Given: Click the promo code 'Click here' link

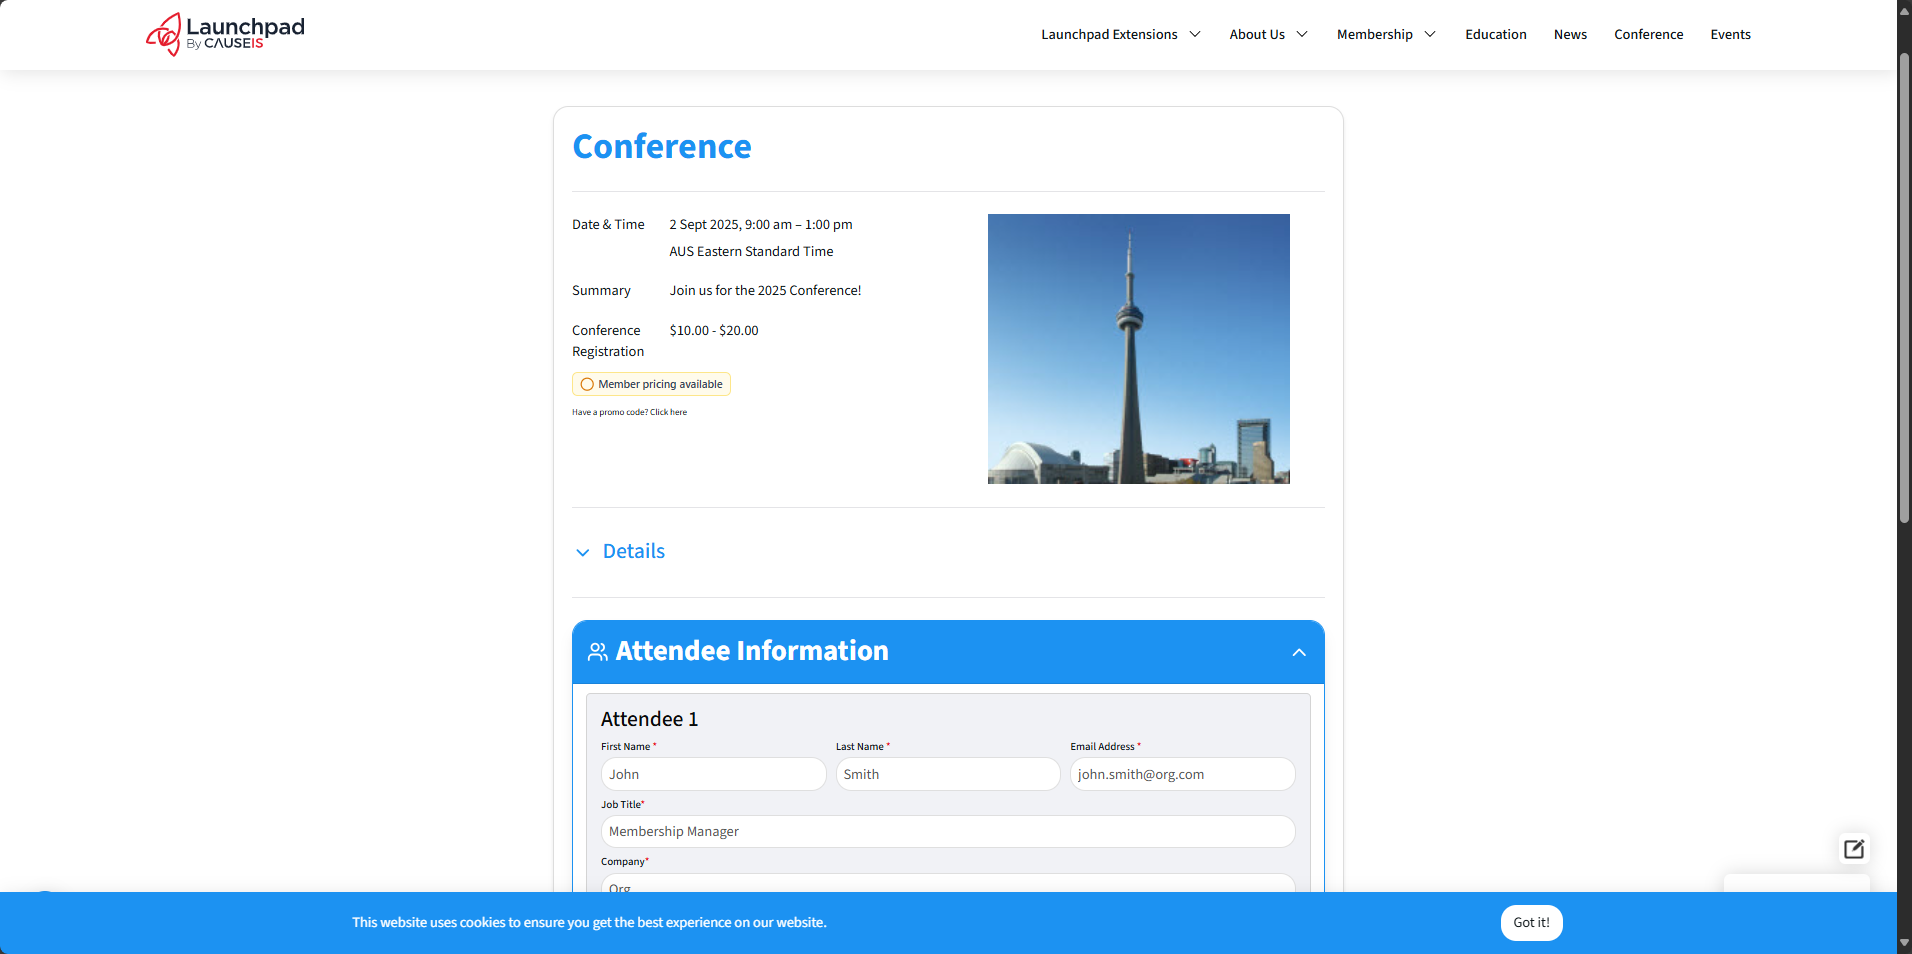Looking at the screenshot, I should pyautogui.click(x=668, y=412).
